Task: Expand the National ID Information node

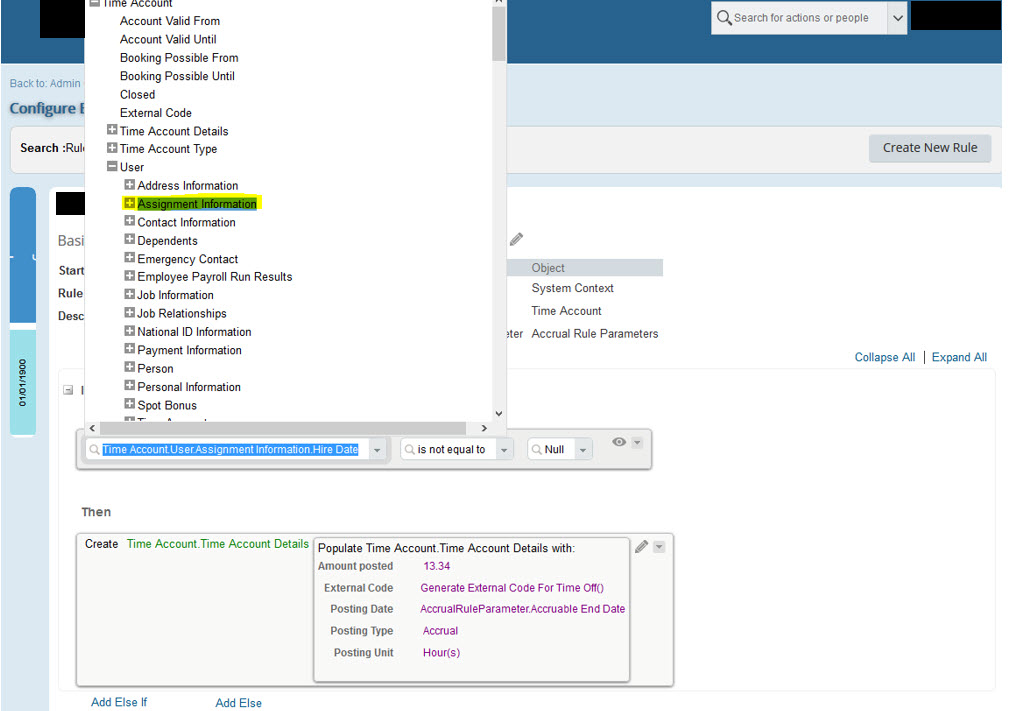Action: click(130, 331)
